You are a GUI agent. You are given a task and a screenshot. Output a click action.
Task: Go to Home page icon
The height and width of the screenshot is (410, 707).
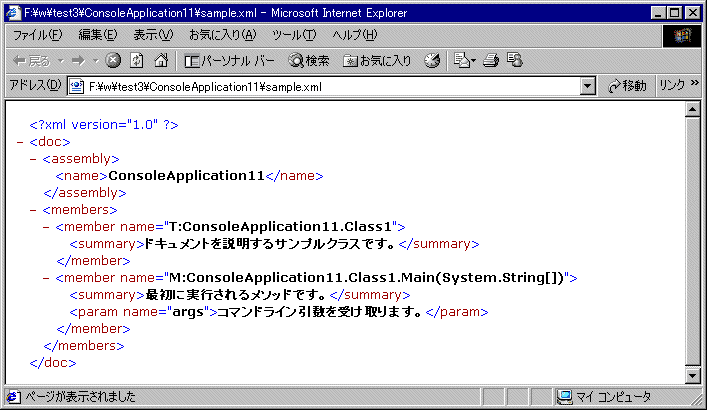coord(161,60)
